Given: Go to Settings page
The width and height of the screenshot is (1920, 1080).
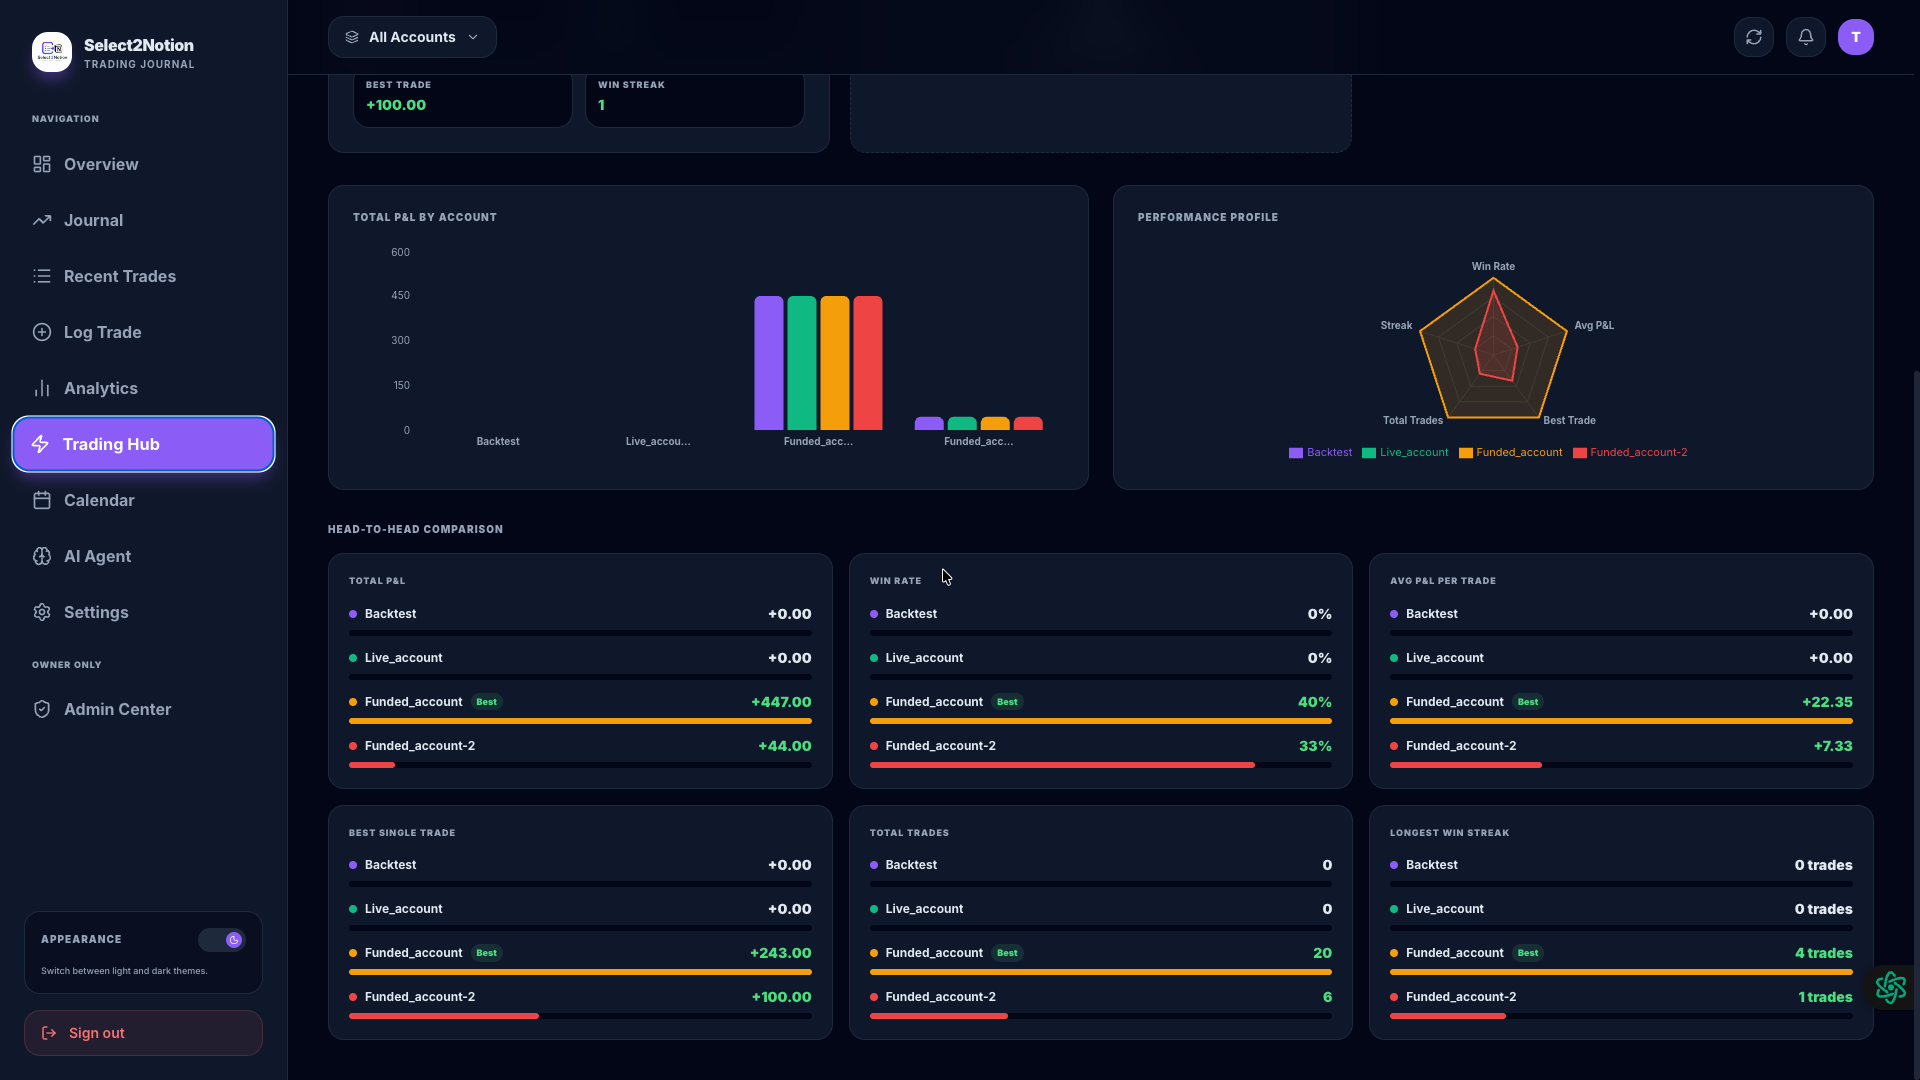Looking at the screenshot, I should 143,612.
